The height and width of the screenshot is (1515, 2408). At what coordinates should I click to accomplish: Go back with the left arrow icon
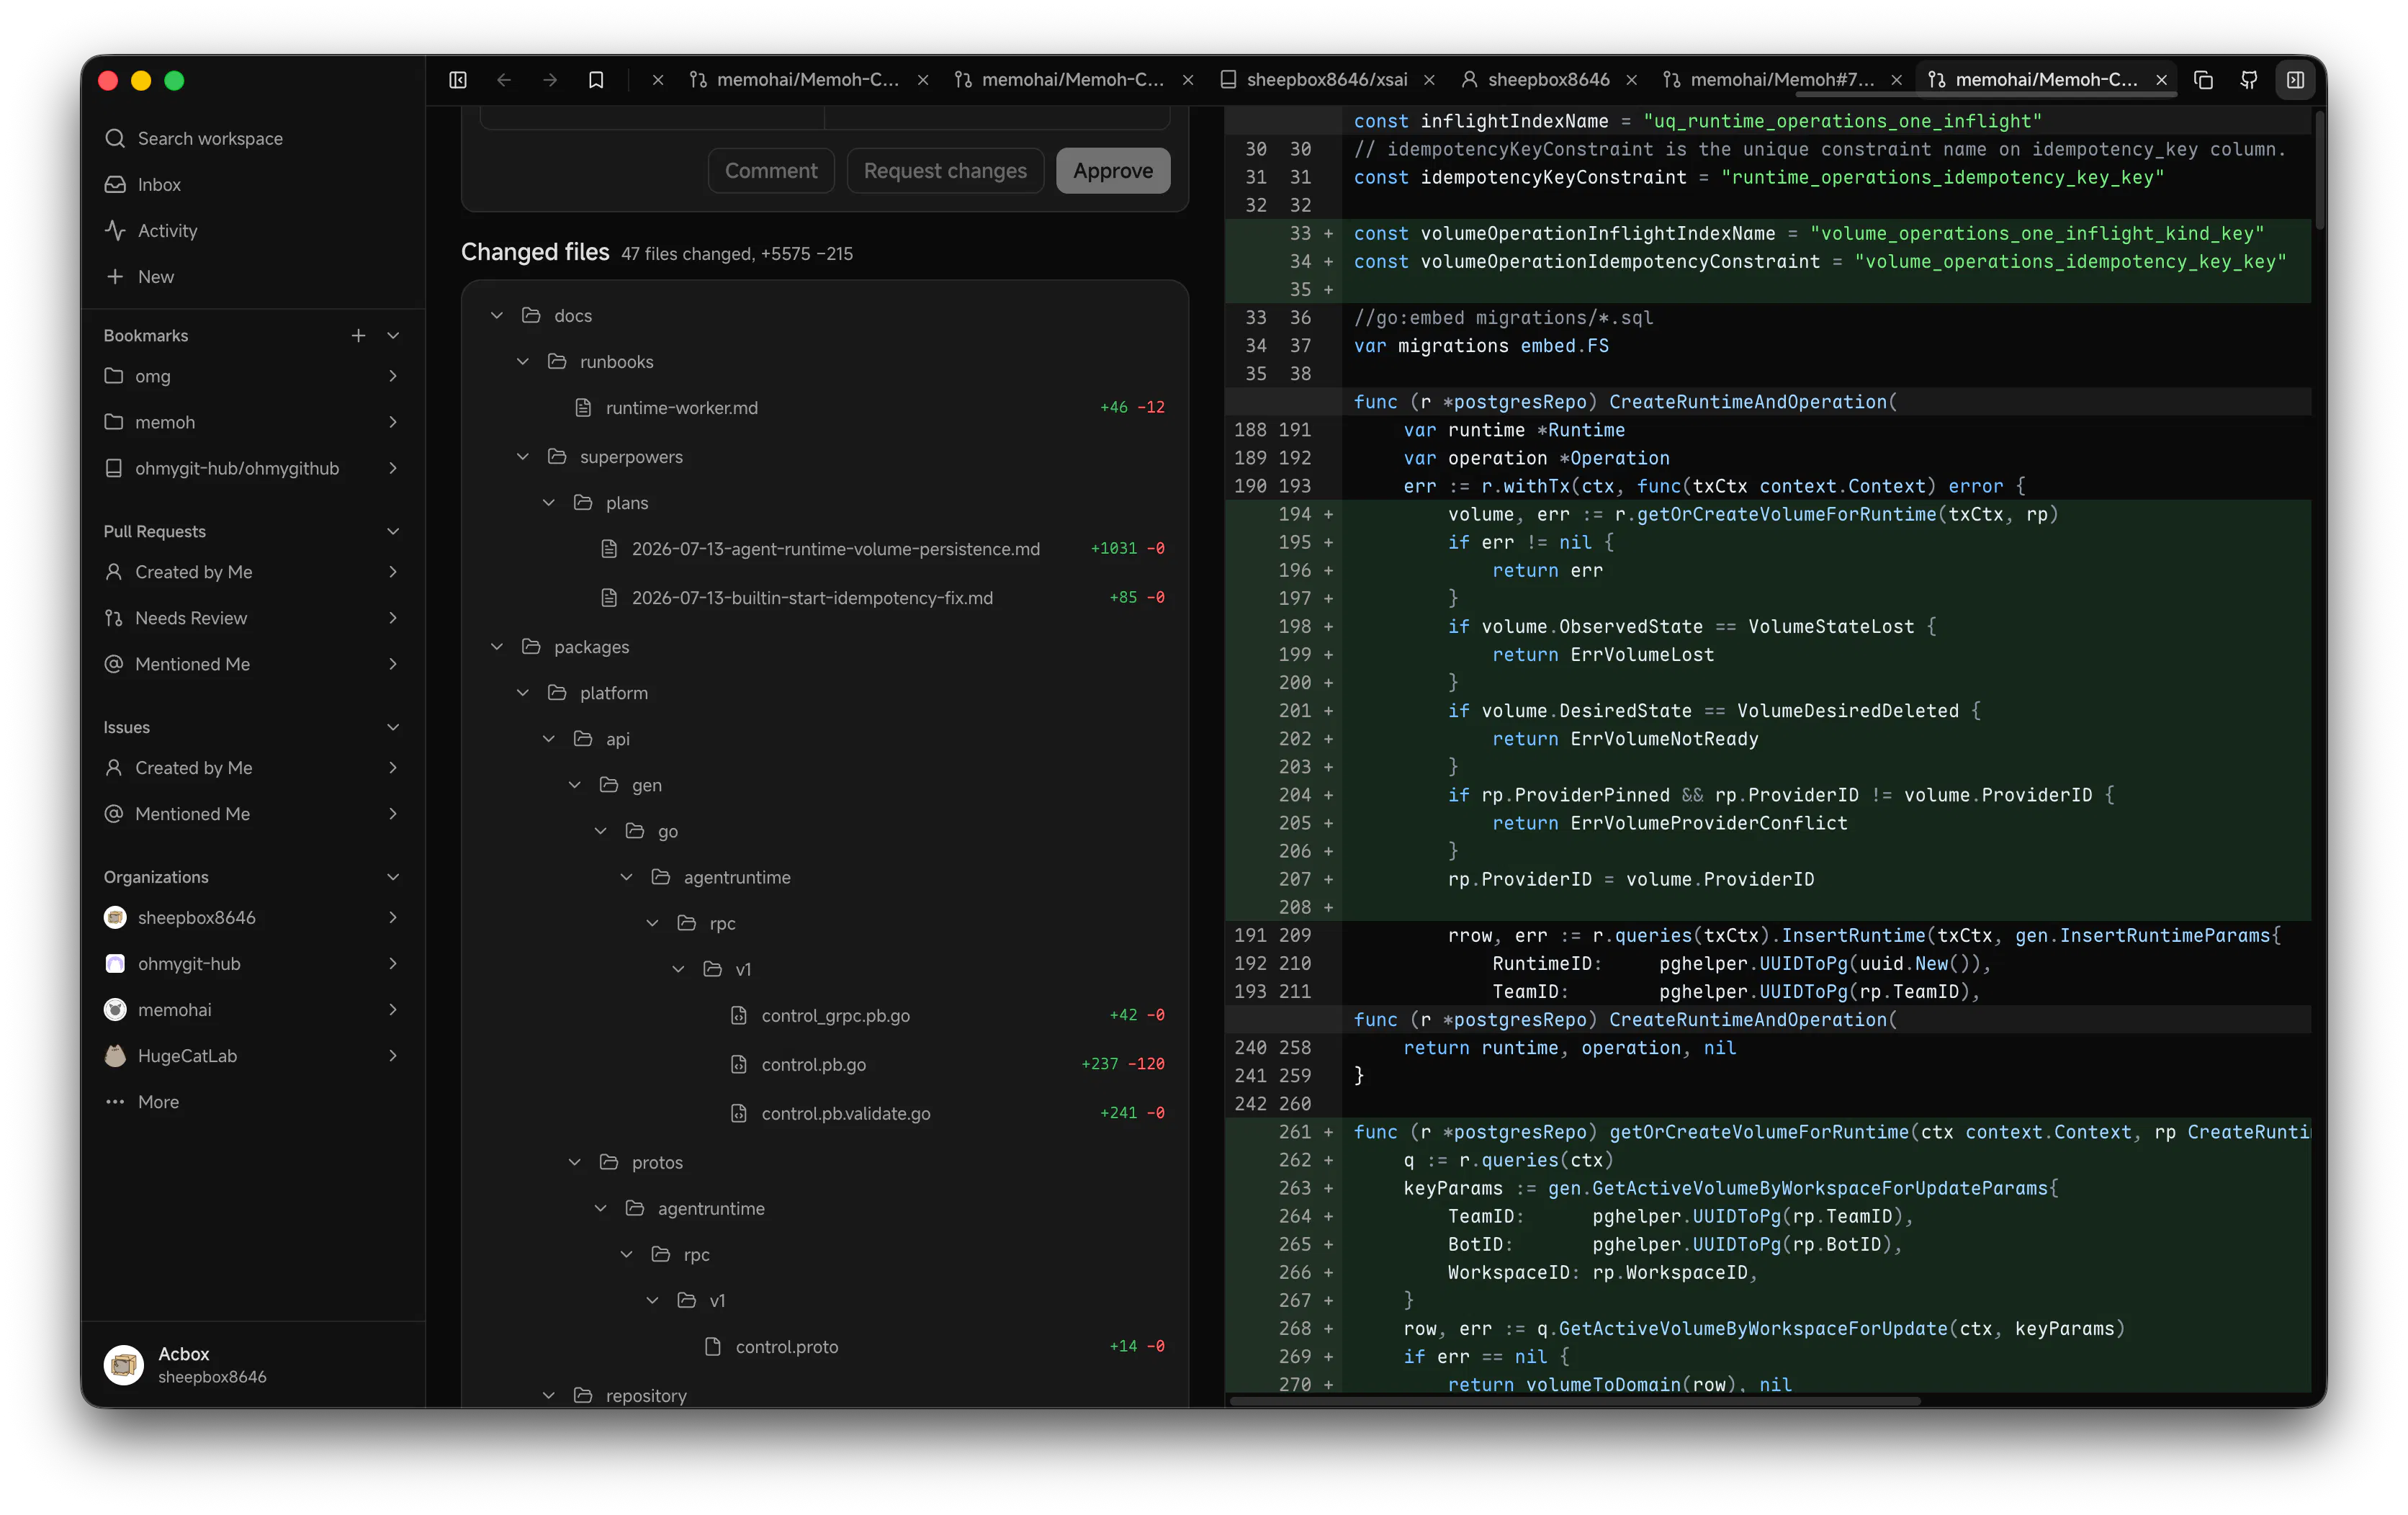click(504, 80)
